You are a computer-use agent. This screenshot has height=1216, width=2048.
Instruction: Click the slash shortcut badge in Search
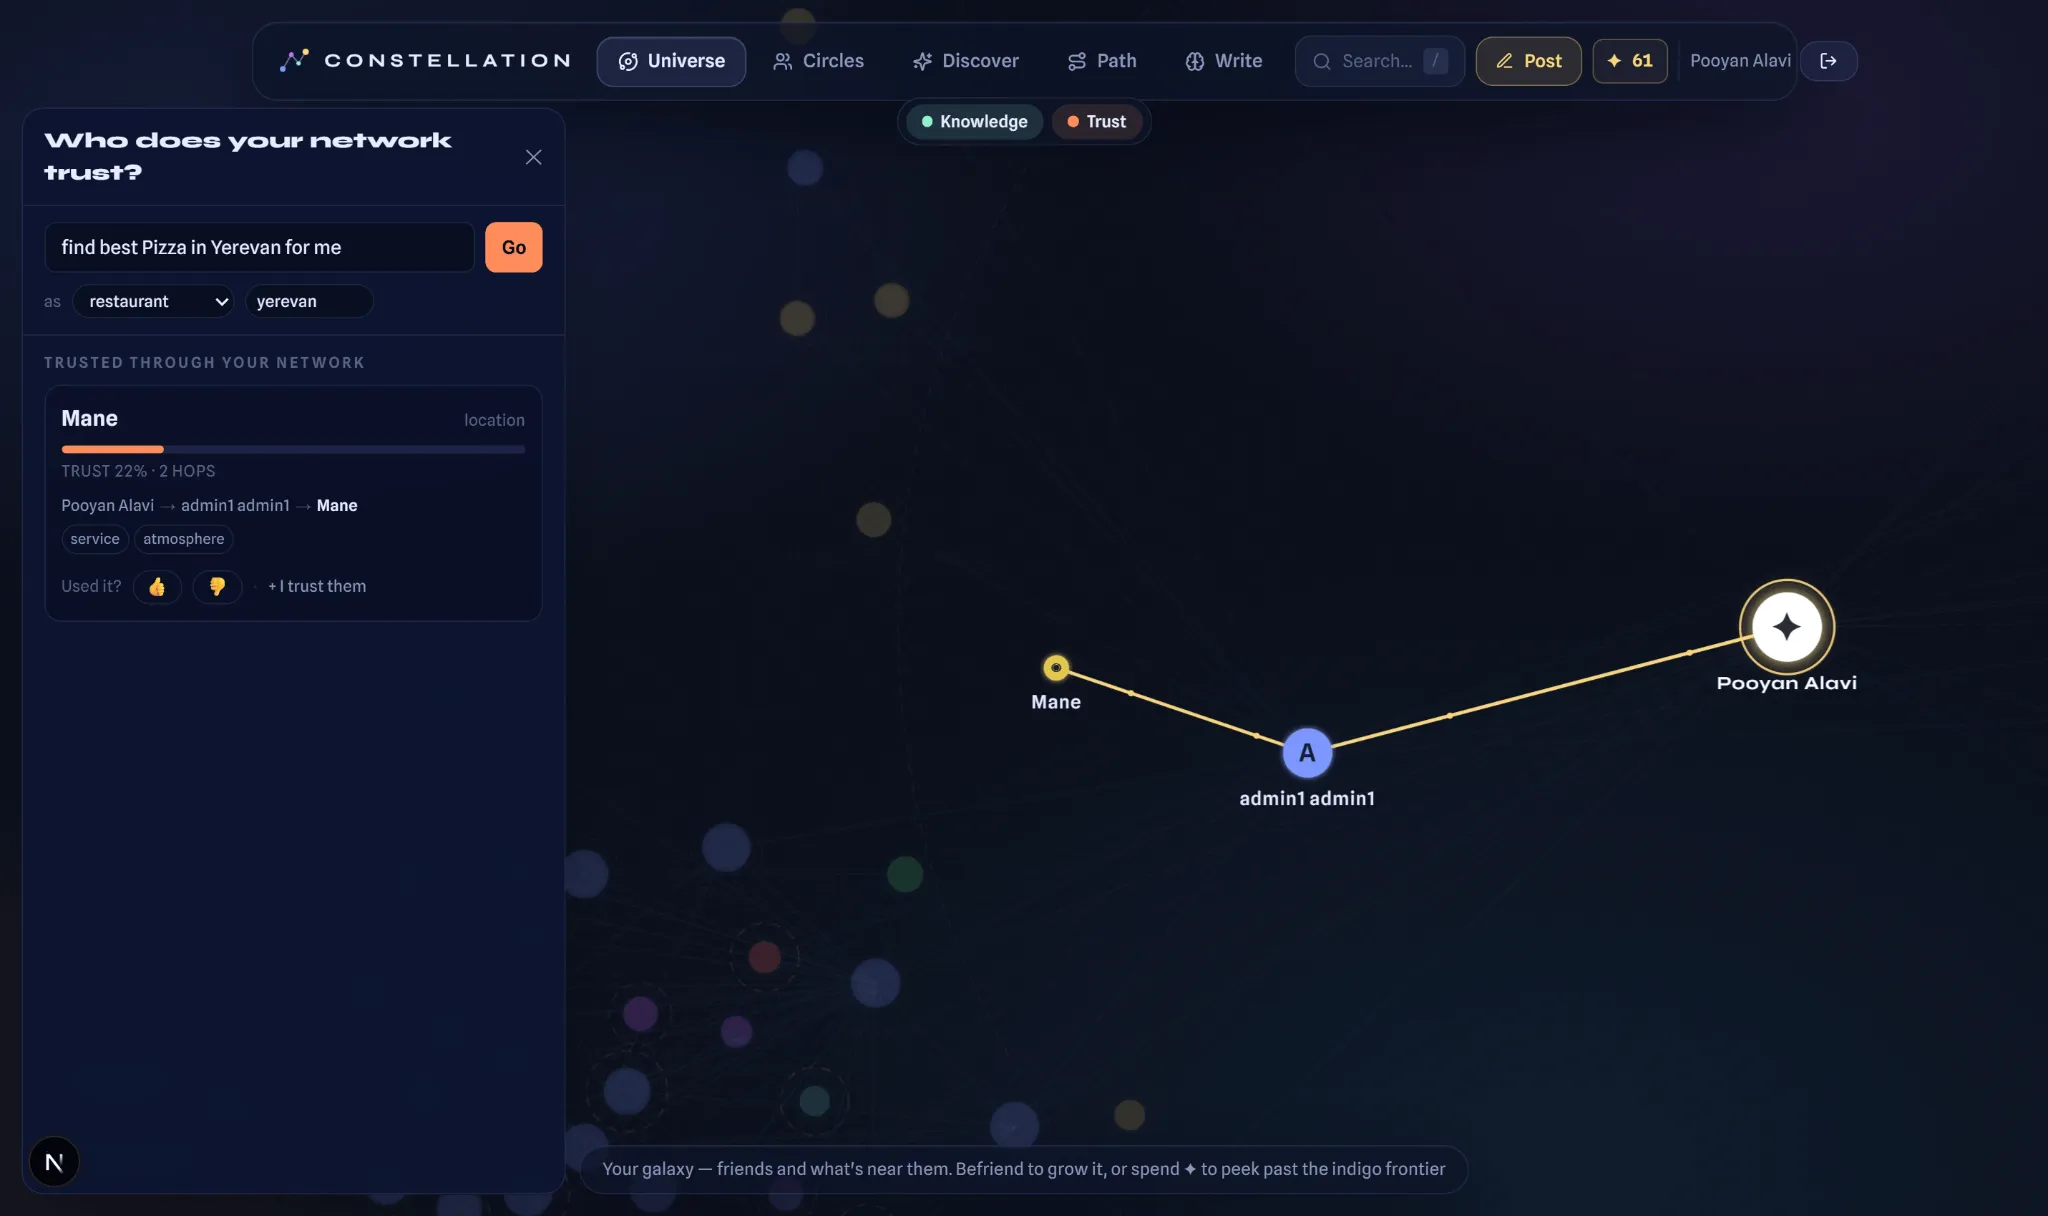pyautogui.click(x=1435, y=61)
